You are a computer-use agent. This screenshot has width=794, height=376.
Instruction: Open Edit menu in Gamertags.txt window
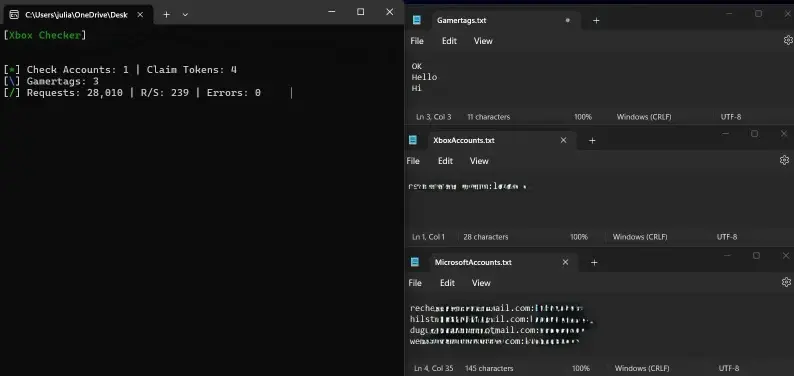pos(449,41)
